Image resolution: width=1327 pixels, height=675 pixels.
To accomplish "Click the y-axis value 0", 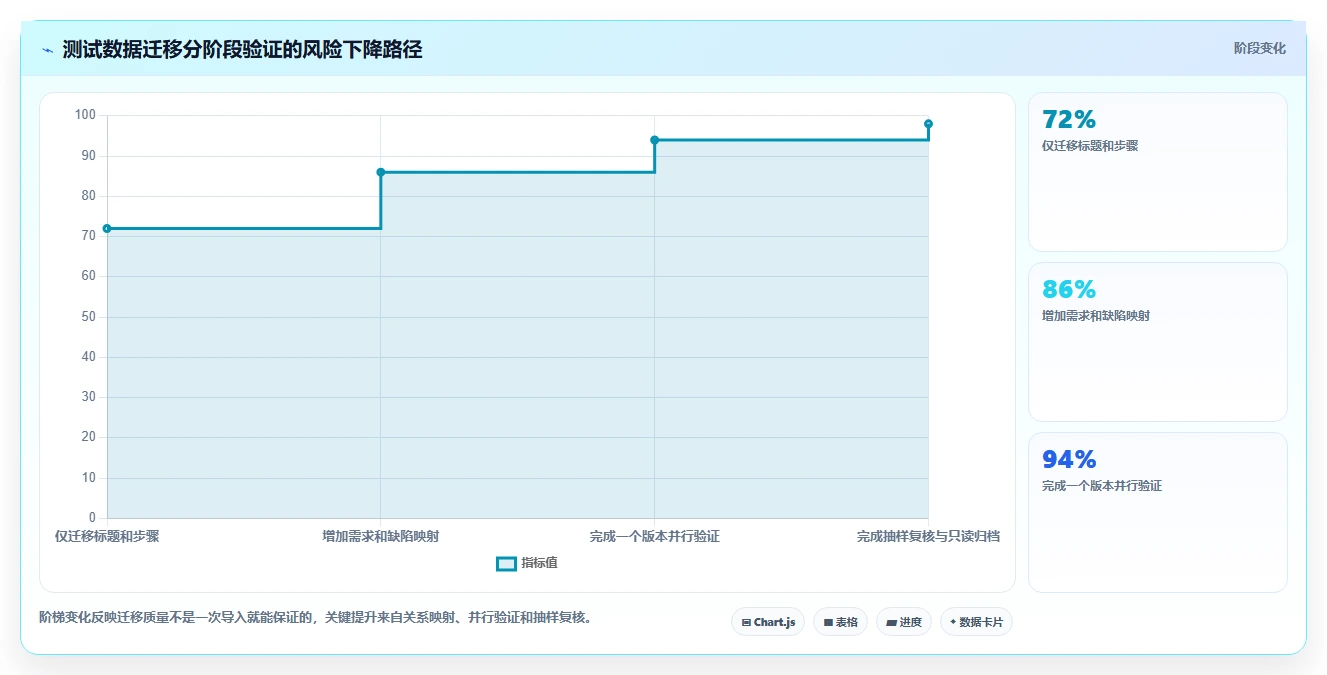I will click(93, 518).
